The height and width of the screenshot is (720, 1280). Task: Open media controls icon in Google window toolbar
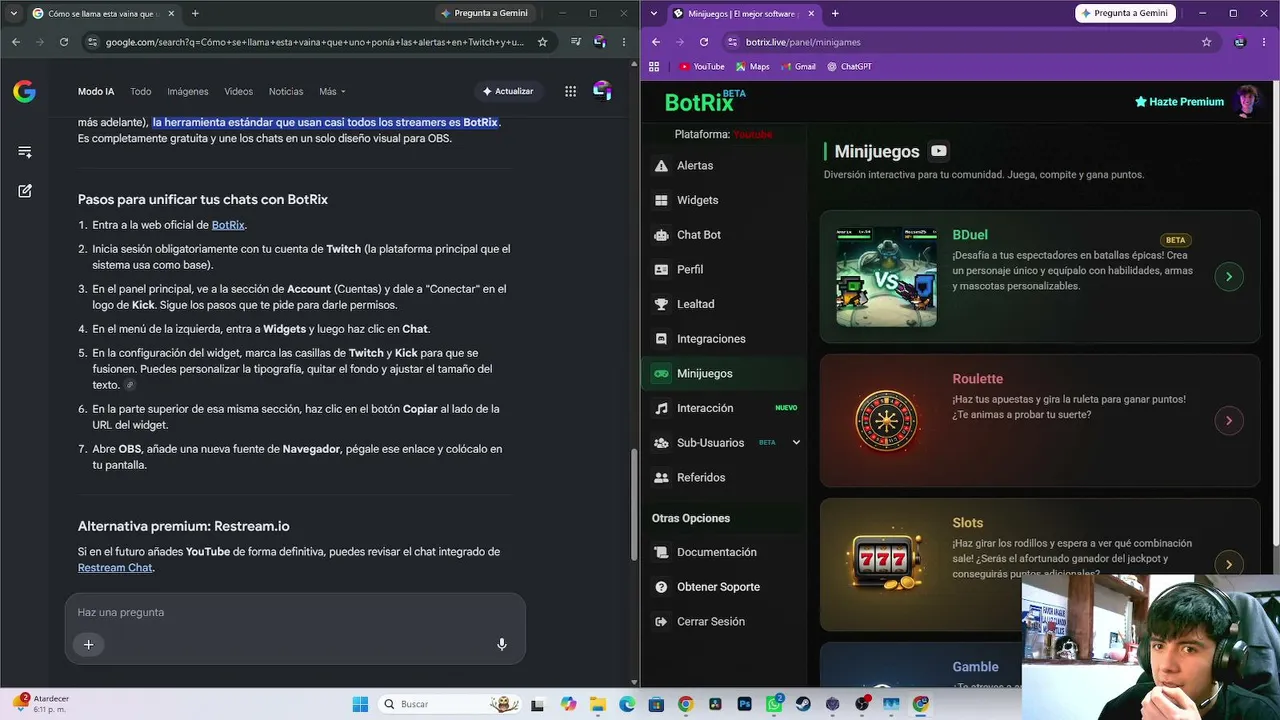coord(576,42)
